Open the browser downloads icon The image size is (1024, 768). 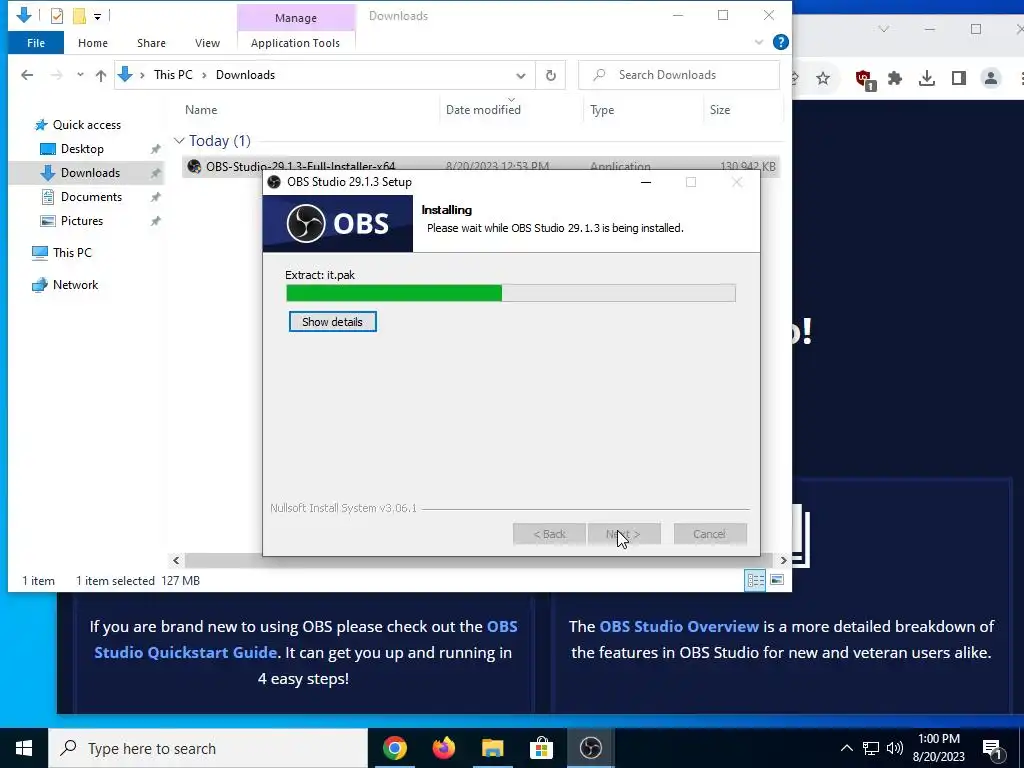pyautogui.click(x=927, y=79)
